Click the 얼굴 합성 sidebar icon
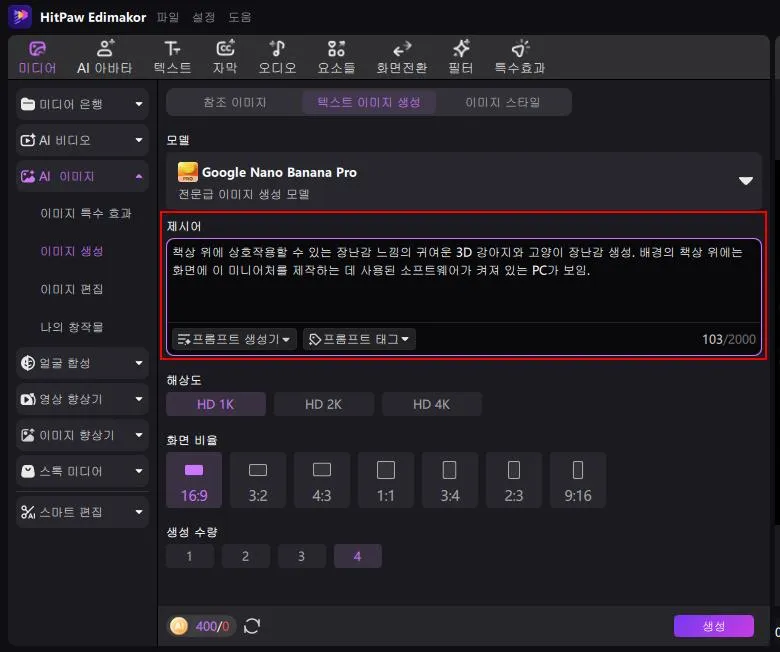 point(28,363)
